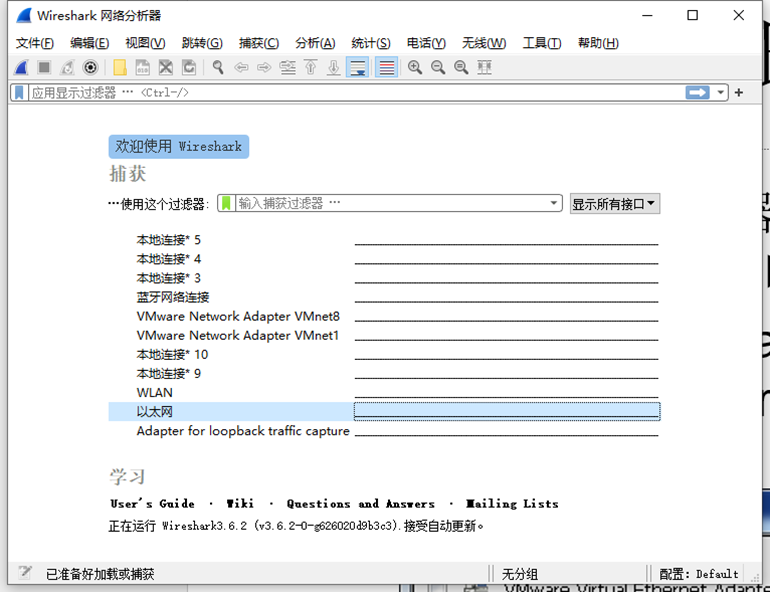Apply display filter with the arrow button
770x592 pixels.
click(698, 92)
